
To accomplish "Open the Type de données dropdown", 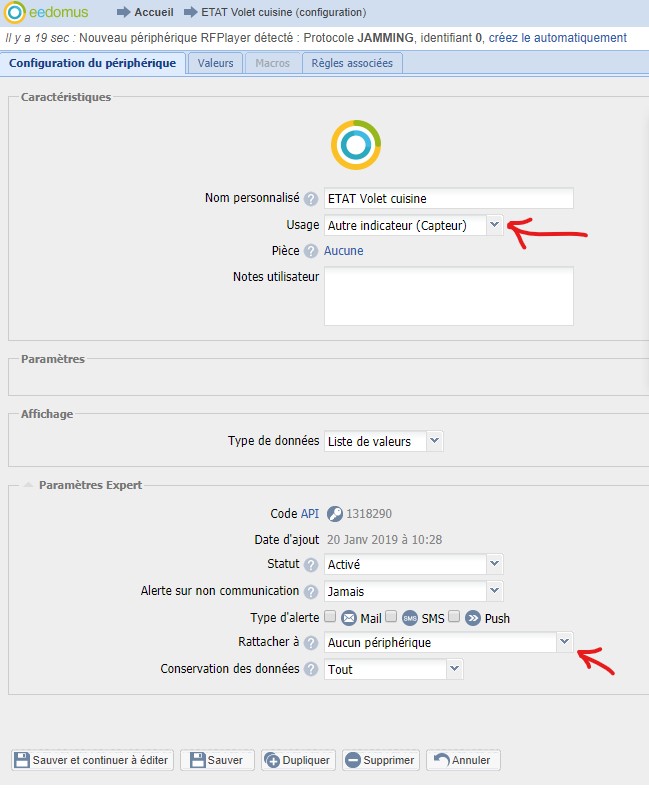I will (x=434, y=441).
